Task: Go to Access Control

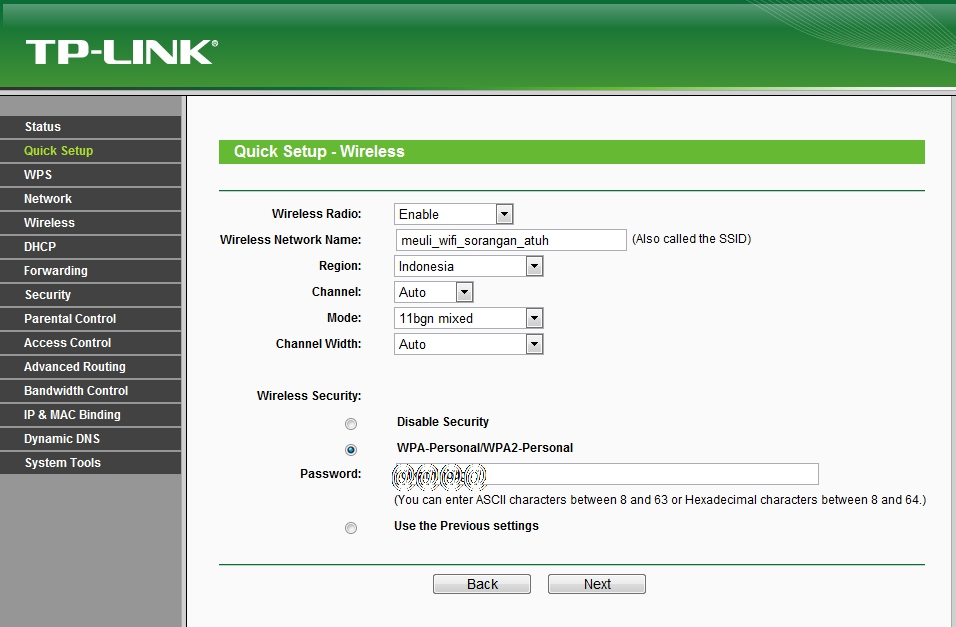Action: (90, 343)
